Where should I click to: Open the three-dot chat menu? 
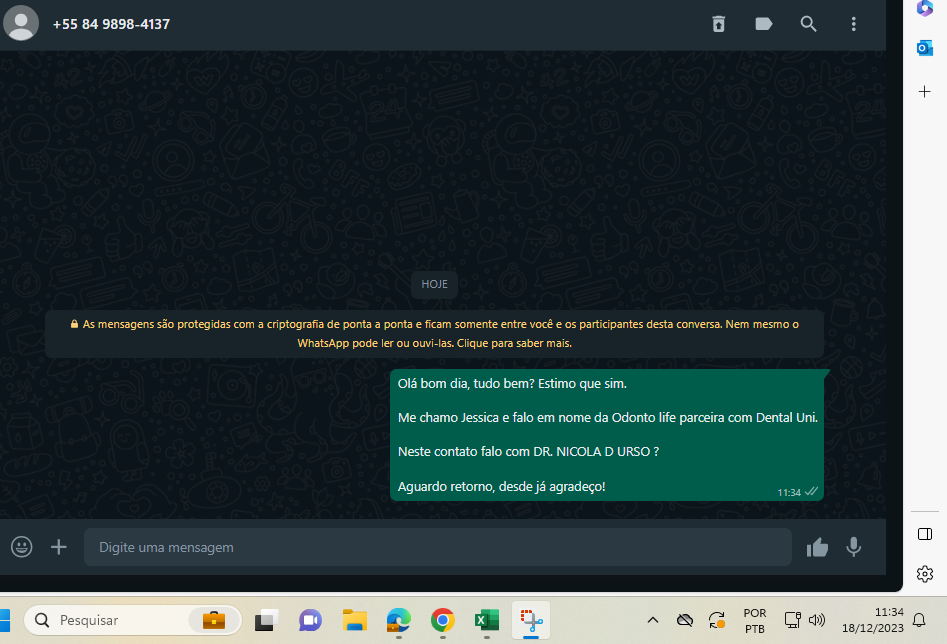pyautogui.click(x=853, y=24)
